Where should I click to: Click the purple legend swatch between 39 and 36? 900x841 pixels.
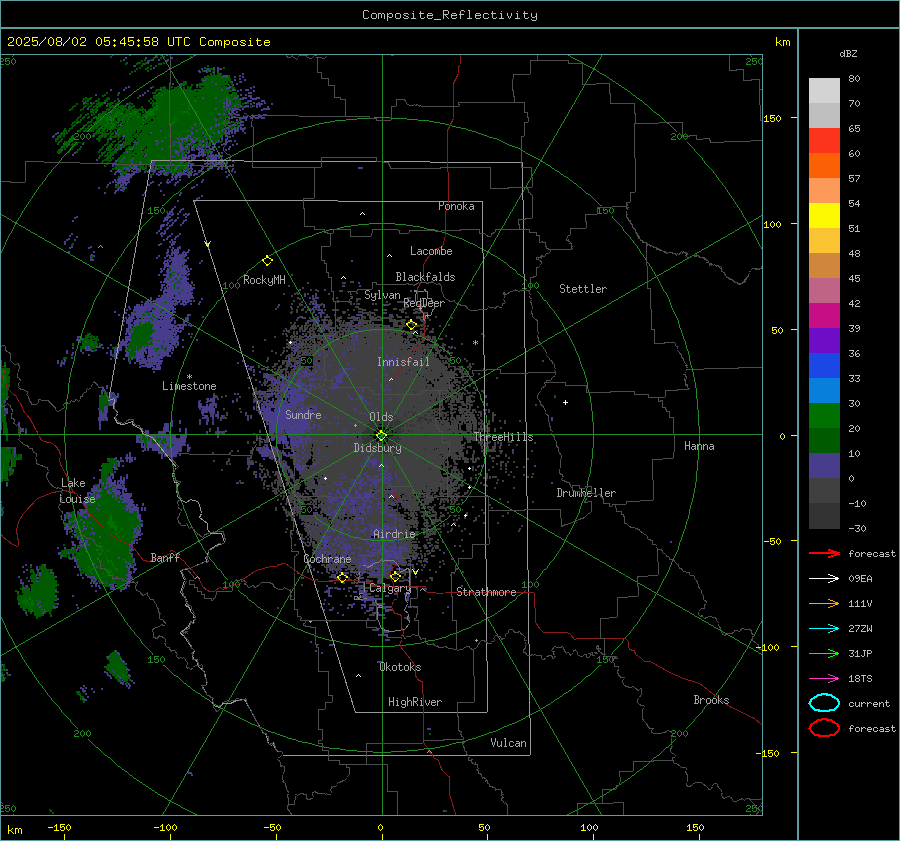pos(824,340)
